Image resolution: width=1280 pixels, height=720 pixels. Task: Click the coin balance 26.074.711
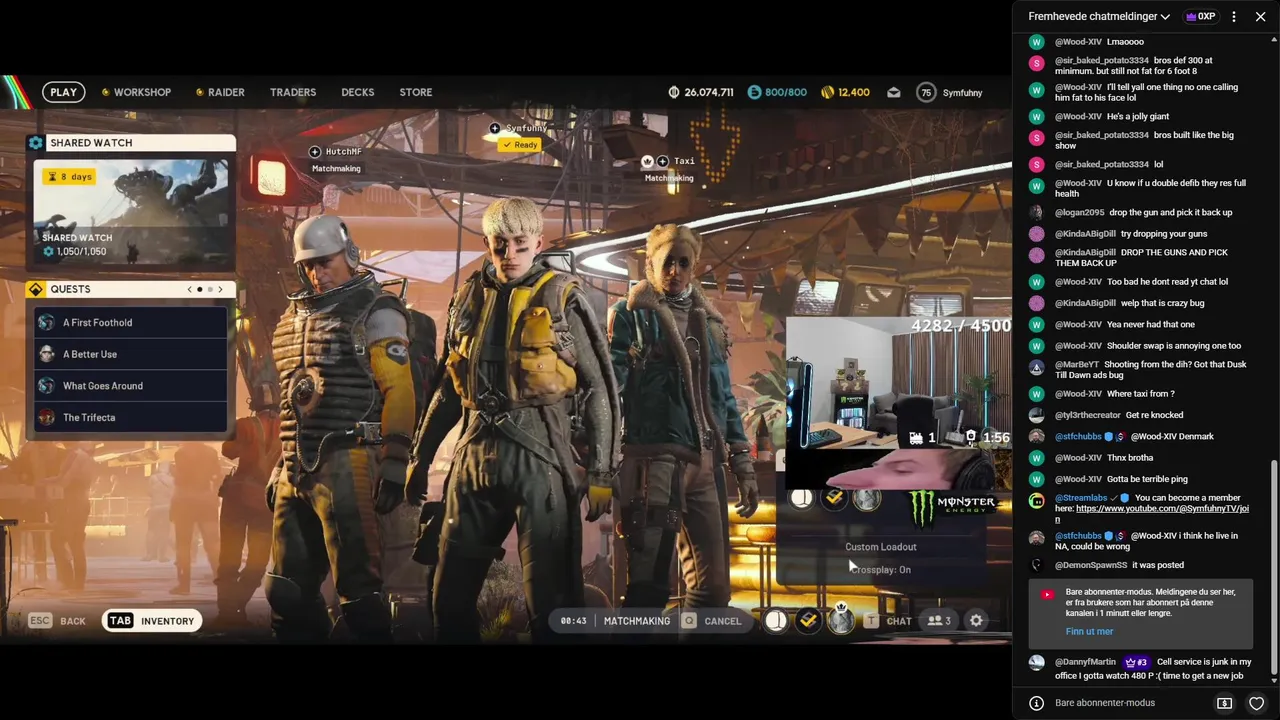(x=701, y=92)
